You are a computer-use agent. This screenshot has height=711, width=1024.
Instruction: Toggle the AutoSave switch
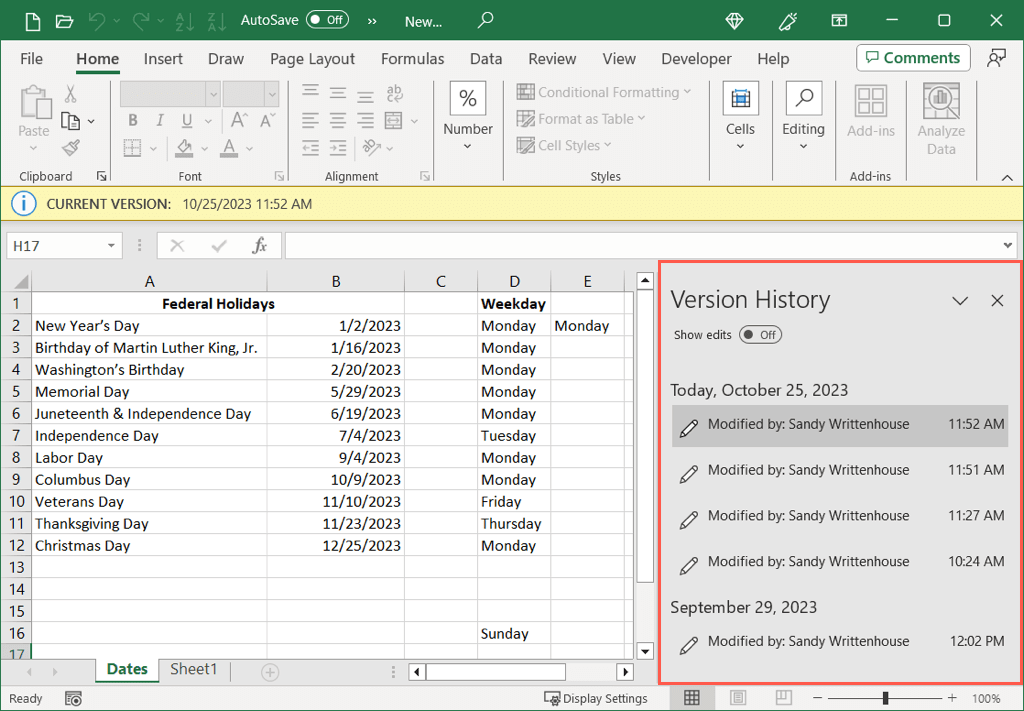click(327, 20)
